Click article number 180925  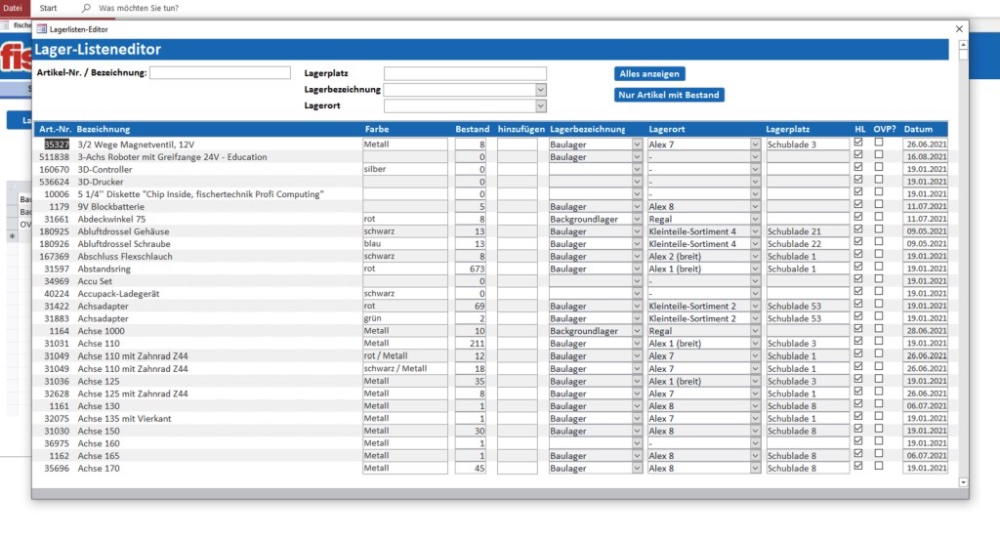(x=54, y=231)
